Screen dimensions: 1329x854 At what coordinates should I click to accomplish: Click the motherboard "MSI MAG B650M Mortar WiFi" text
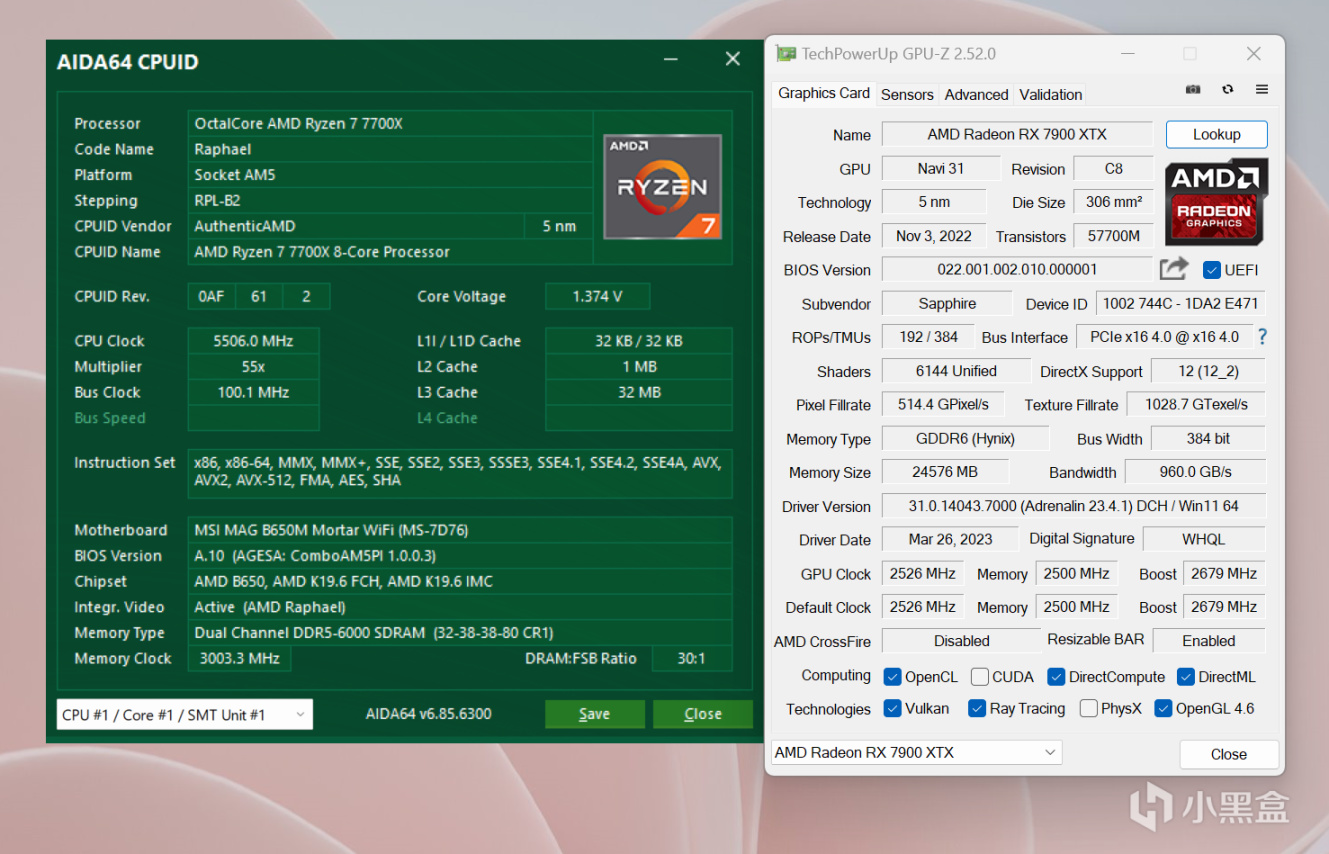pyautogui.click(x=331, y=530)
